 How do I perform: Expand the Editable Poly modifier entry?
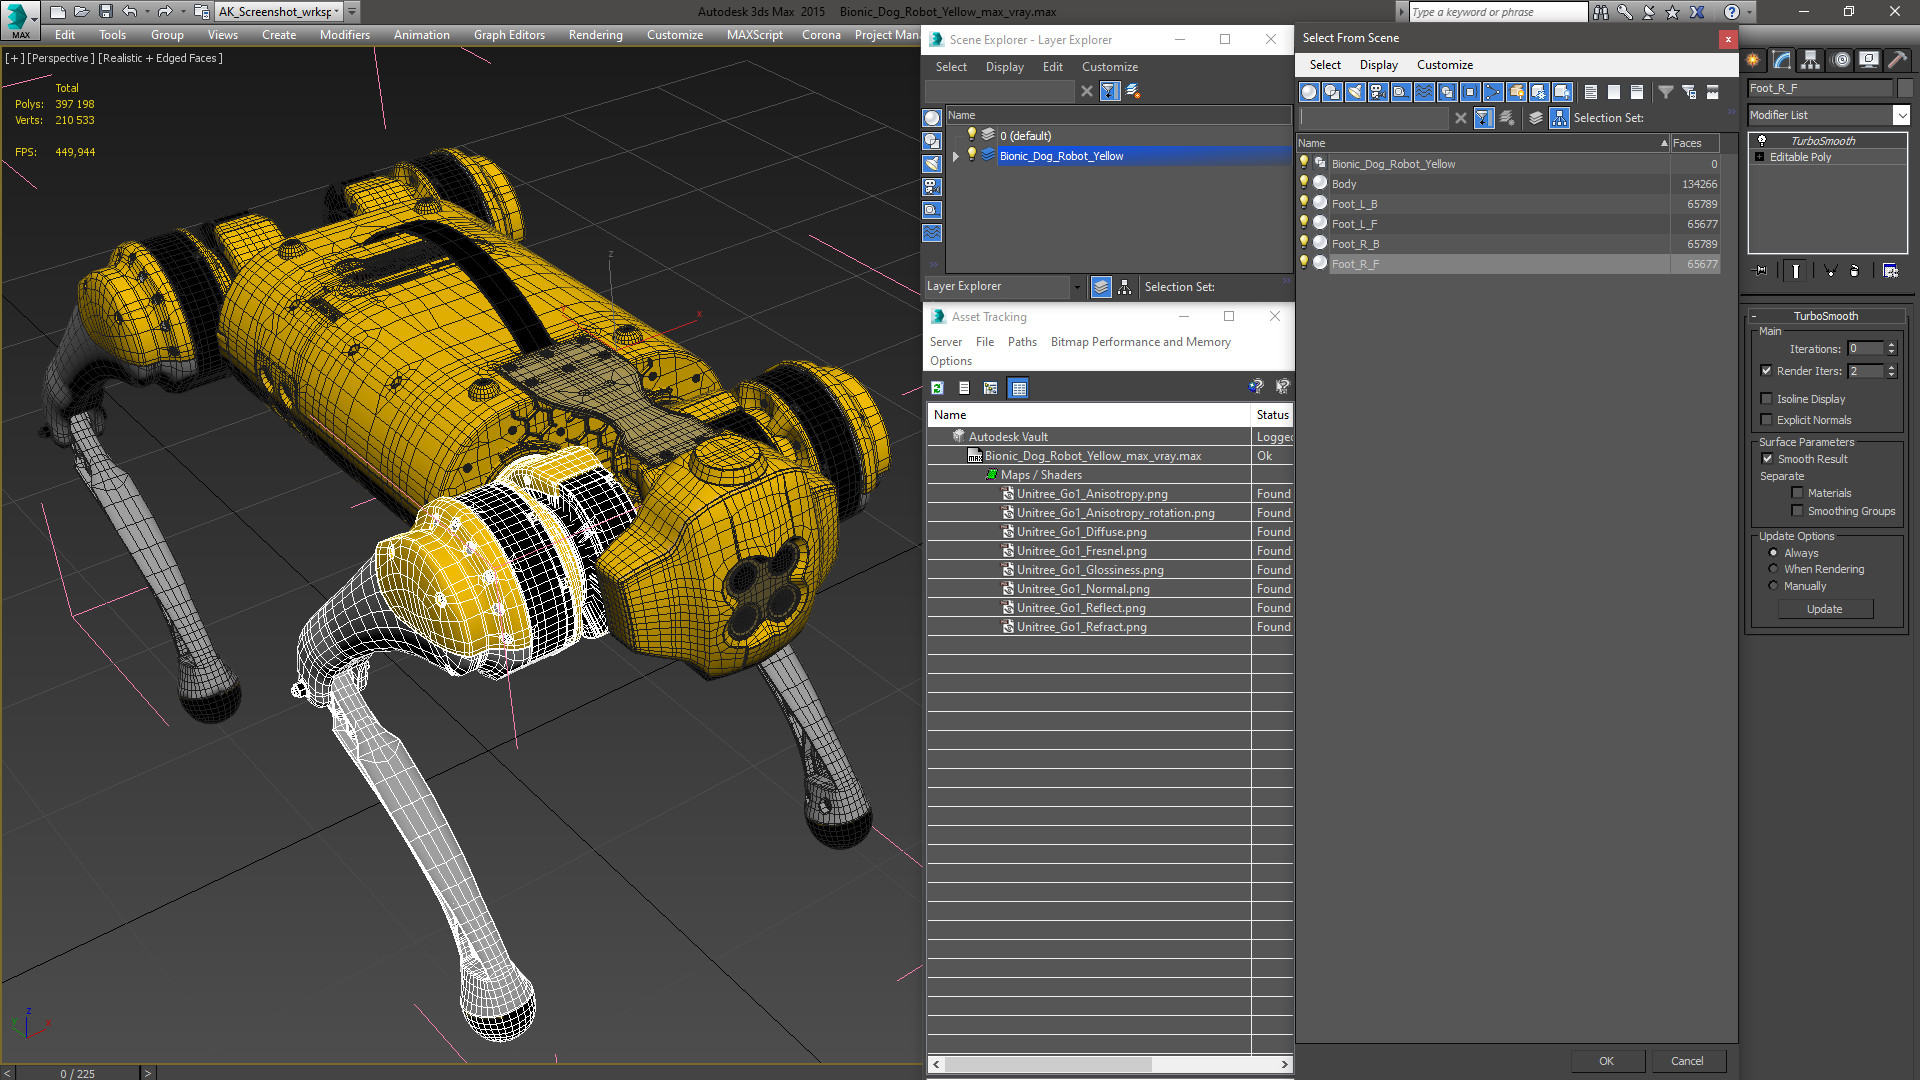(x=1760, y=157)
